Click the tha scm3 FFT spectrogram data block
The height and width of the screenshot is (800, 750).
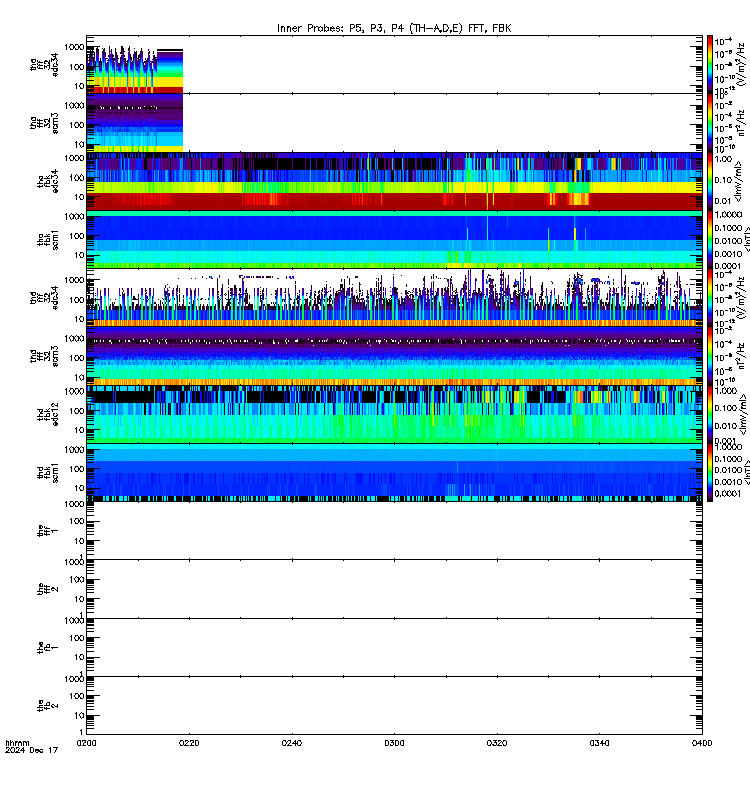coord(135,123)
